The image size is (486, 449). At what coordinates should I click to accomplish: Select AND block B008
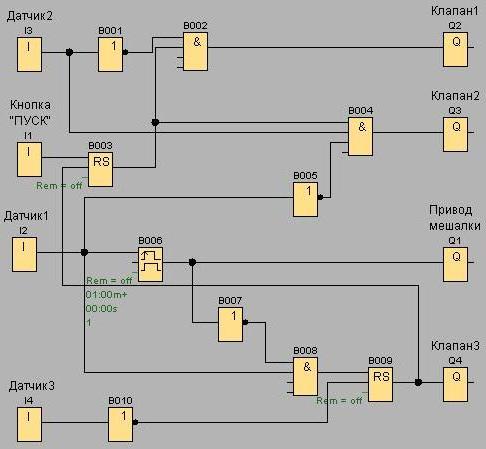[305, 376]
